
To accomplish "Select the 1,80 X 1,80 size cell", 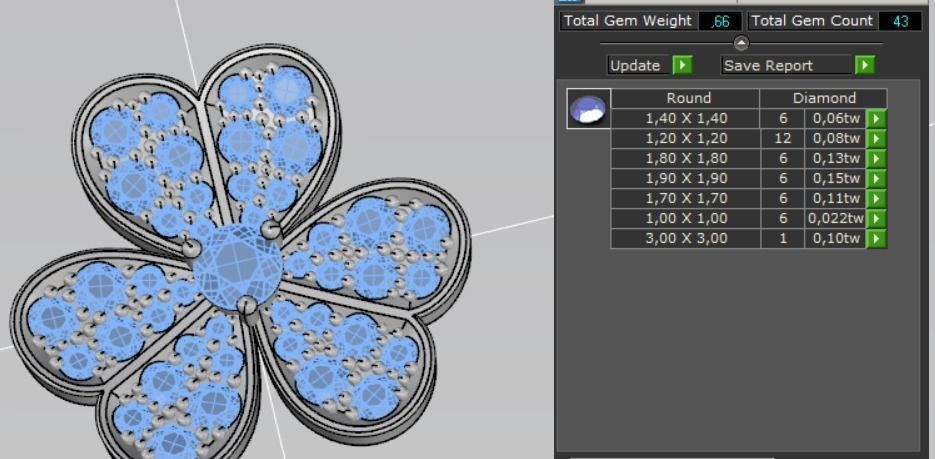I will click(686, 159).
